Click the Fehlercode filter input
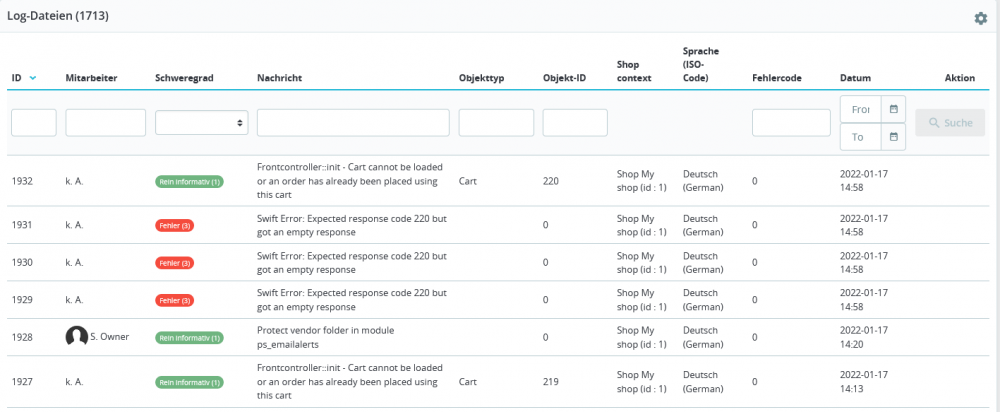Screen dimensions: 1000x412 point(791,122)
